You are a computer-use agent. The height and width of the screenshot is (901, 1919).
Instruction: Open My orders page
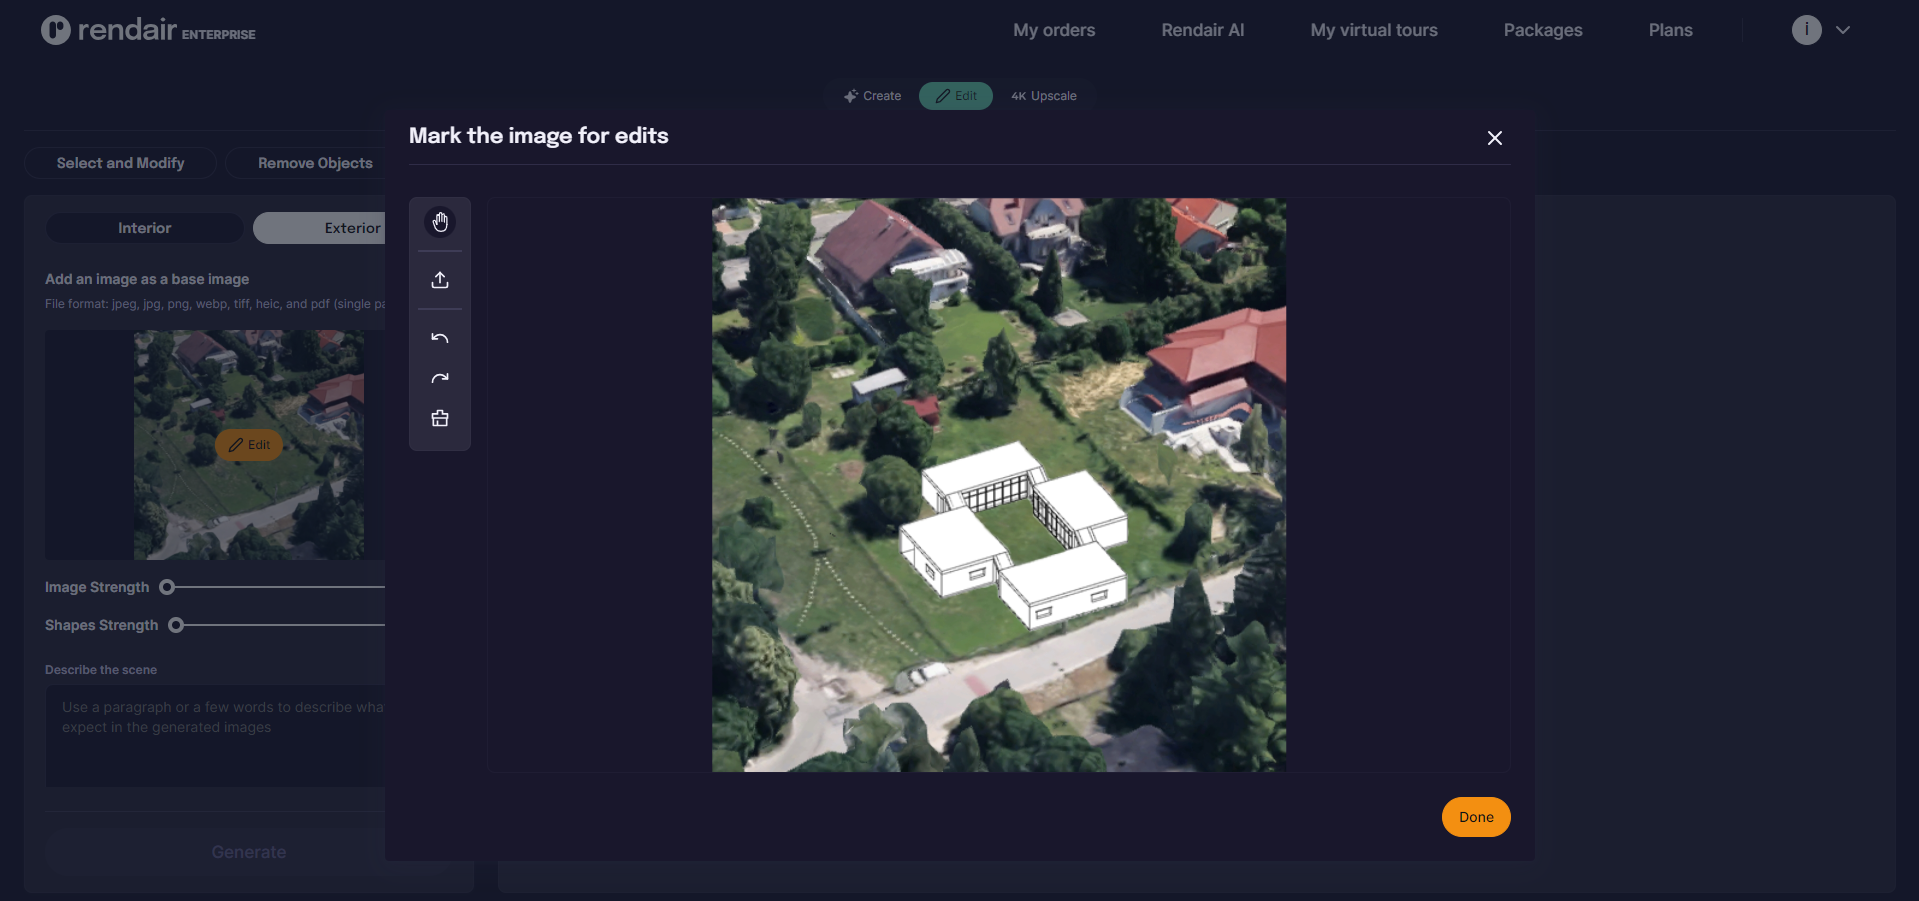point(1053,30)
